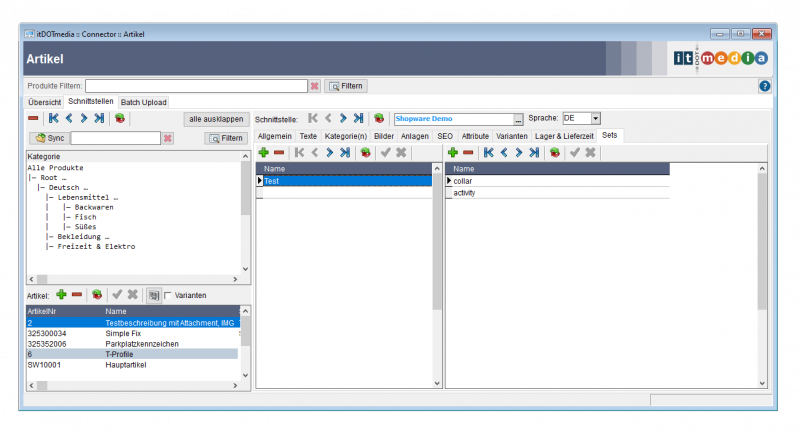Jump to first record in category toolbar
The width and height of the screenshot is (800, 432).
[53, 118]
